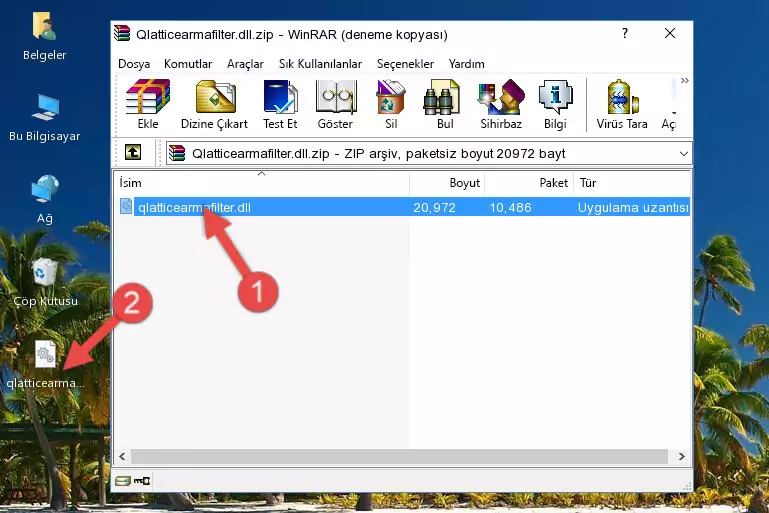Click the status bar drive icon
The height and width of the screenshot is (513, 769).
(122, 481)
